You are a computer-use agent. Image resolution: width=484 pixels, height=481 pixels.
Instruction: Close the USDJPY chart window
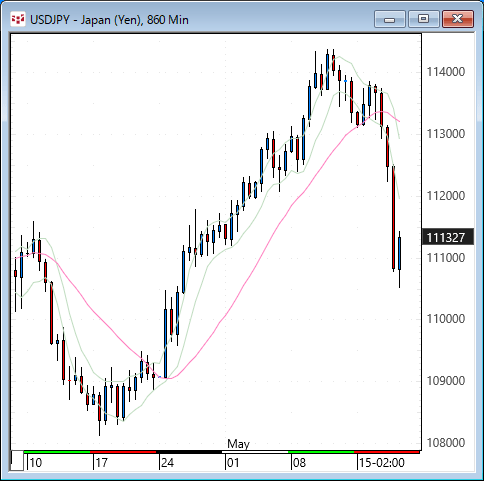click(458, 19)
